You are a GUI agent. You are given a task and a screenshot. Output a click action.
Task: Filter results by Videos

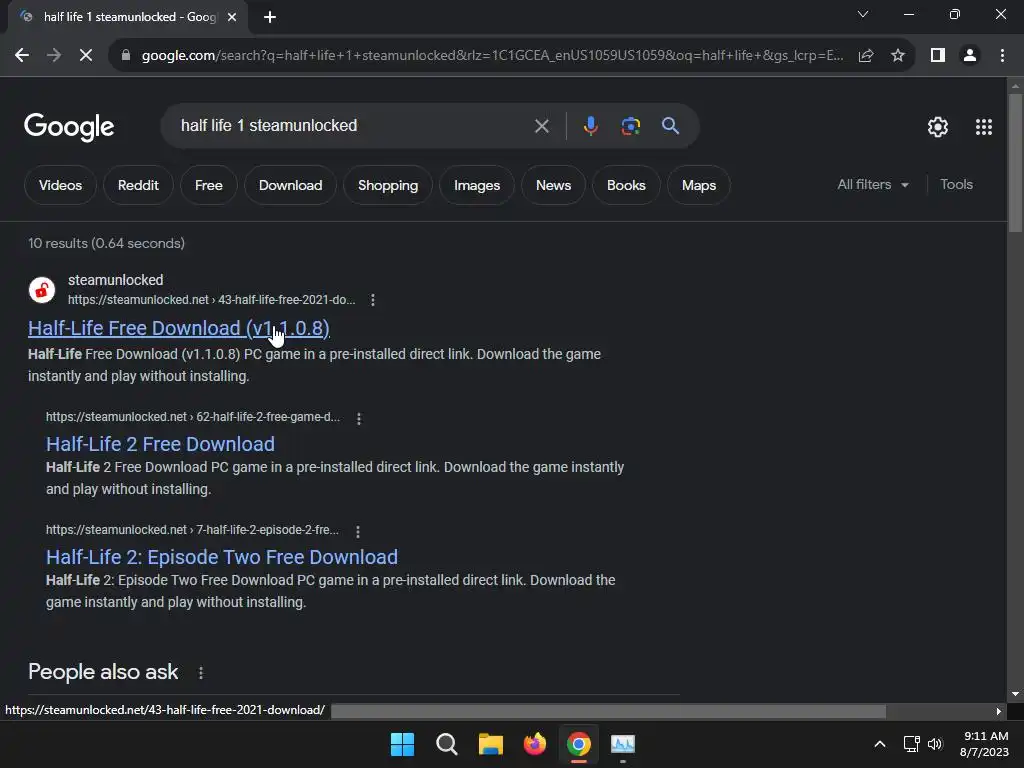click(x=60, y=185)
